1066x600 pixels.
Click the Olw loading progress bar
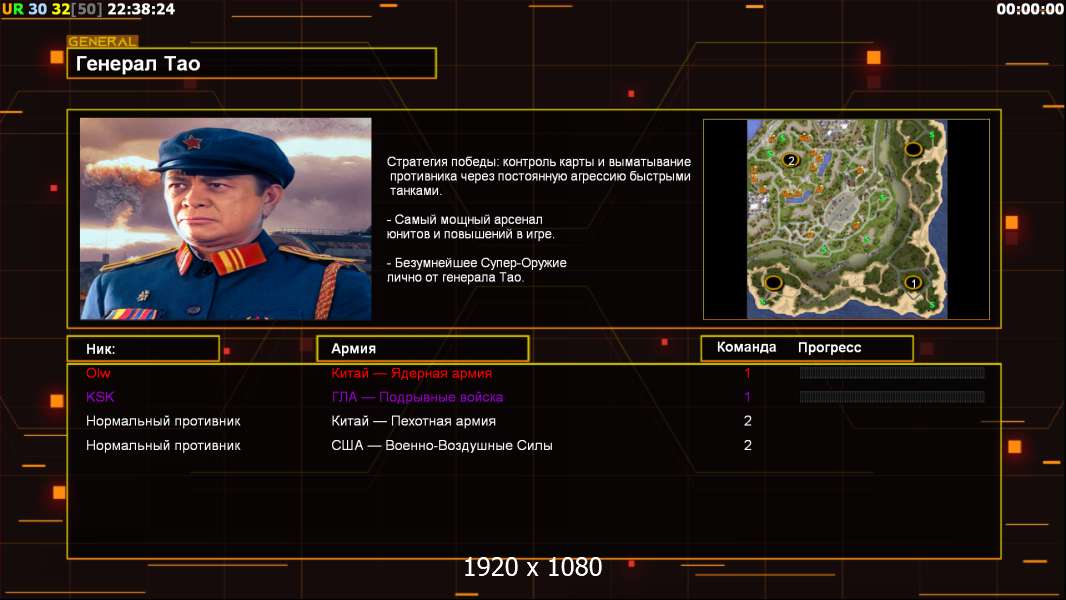(892, 372)
